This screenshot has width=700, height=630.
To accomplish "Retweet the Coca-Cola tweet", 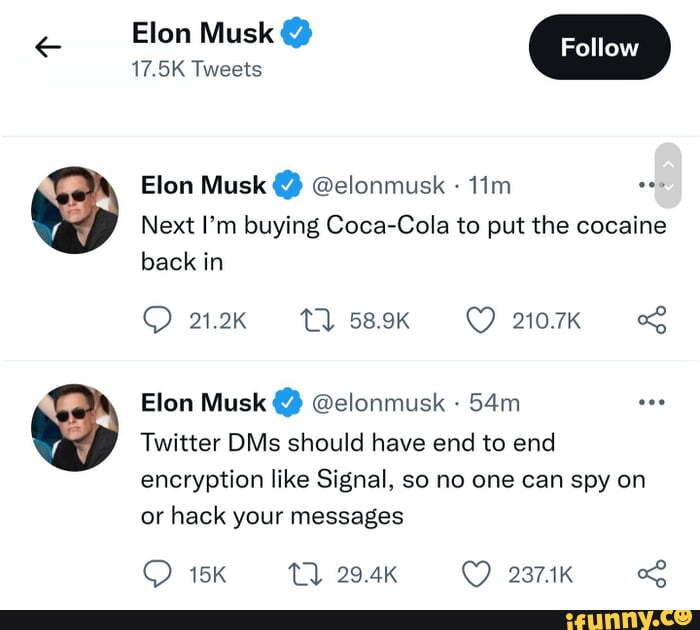I will pos(317,321).
